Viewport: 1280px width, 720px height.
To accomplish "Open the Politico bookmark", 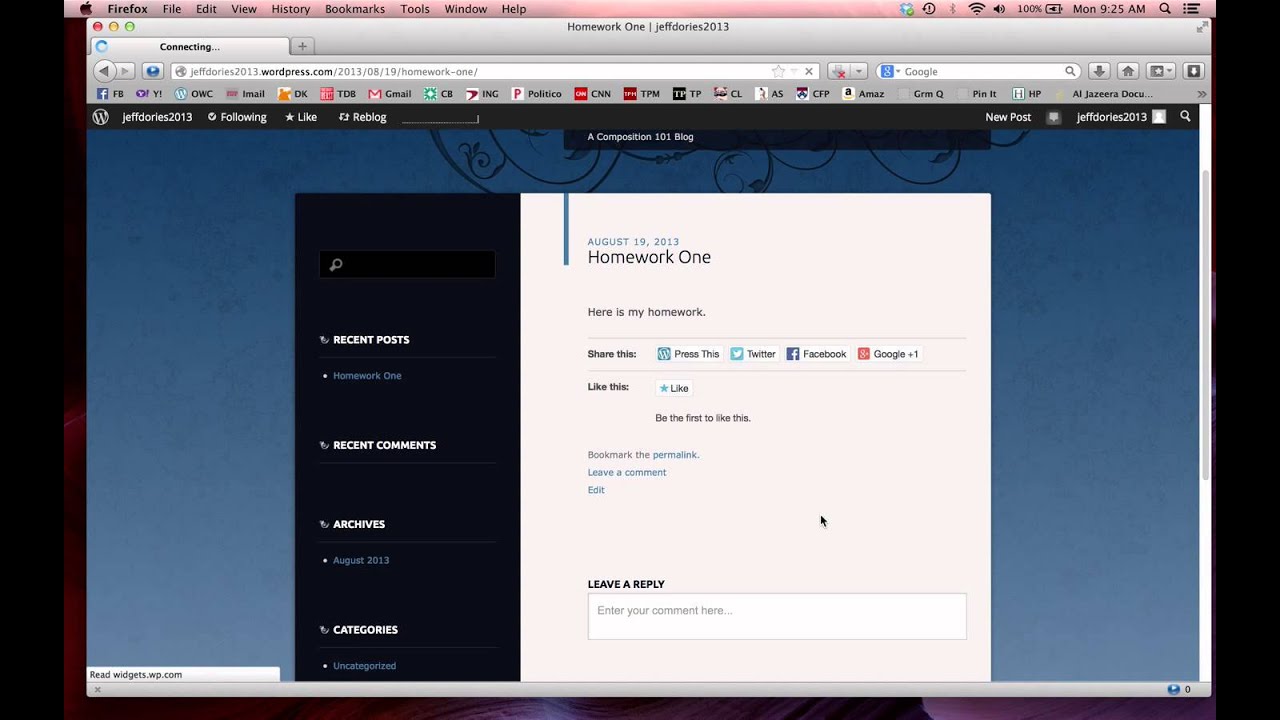I will click(x=537, y=94).
